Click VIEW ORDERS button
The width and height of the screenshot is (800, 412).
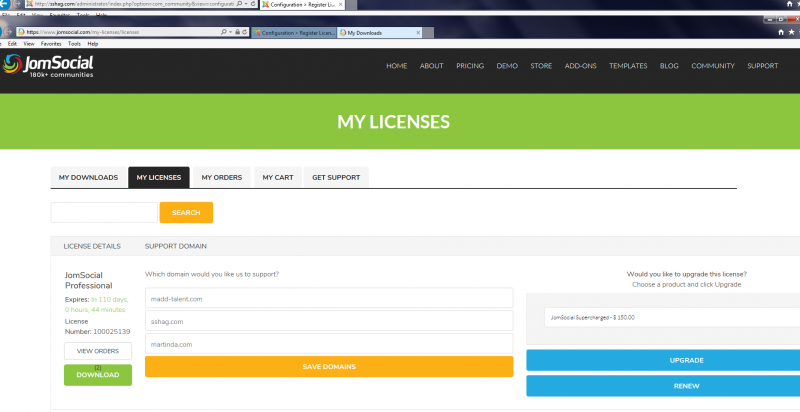tap(98, 351)
